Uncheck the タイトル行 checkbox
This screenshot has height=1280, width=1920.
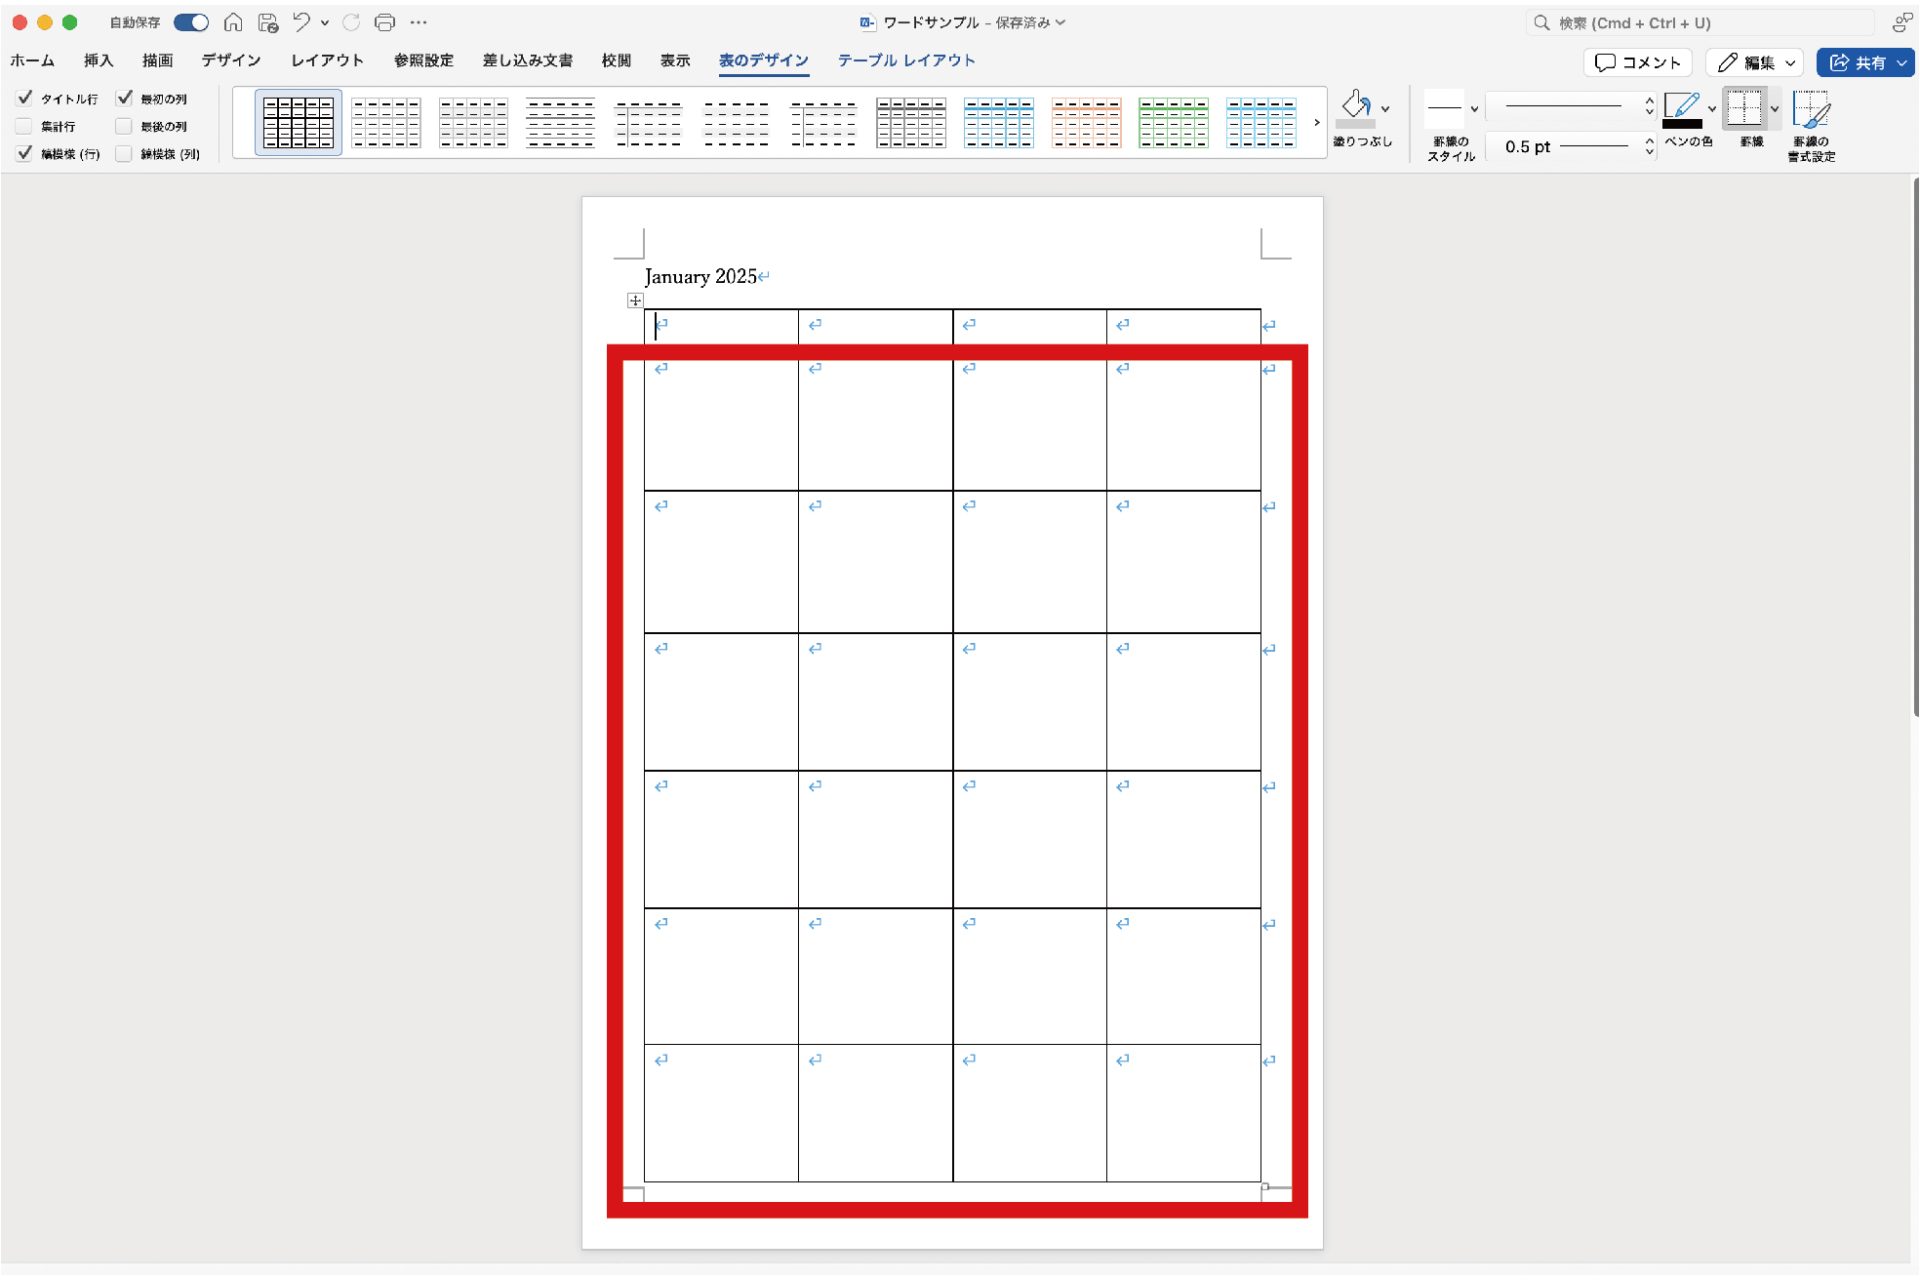coord(25,98)
